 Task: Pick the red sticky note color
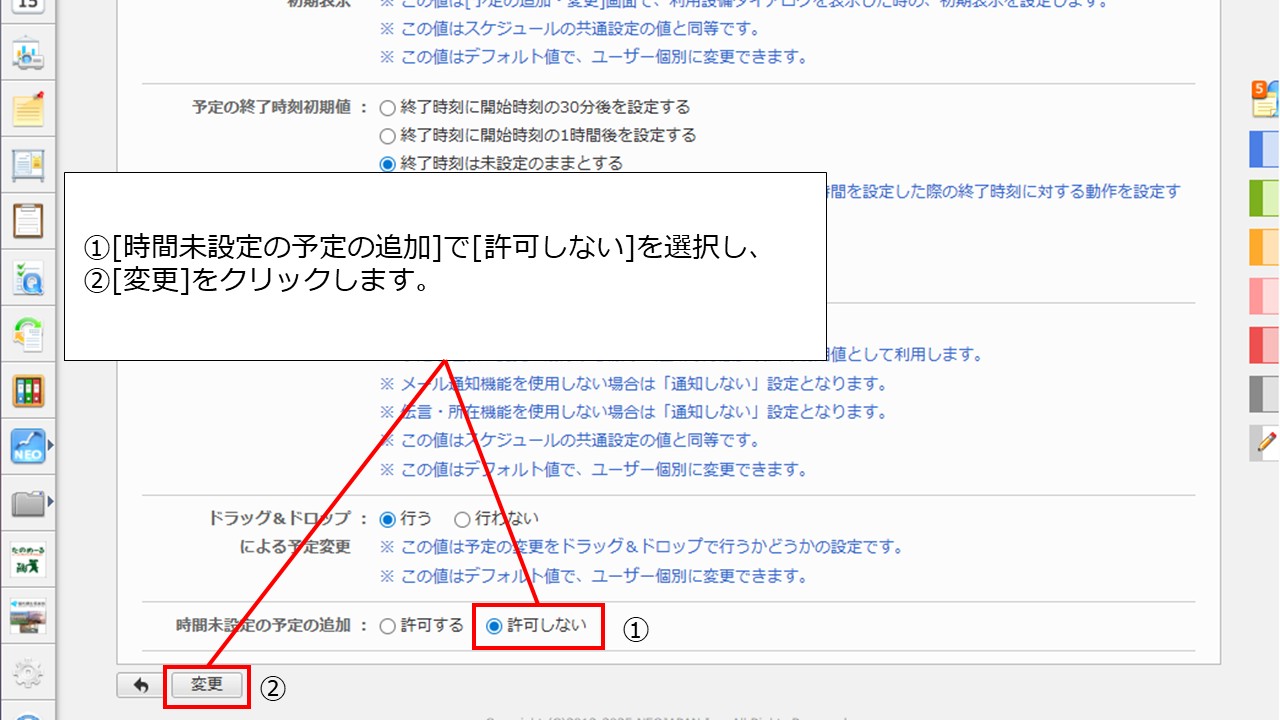tap(1264, 345)
